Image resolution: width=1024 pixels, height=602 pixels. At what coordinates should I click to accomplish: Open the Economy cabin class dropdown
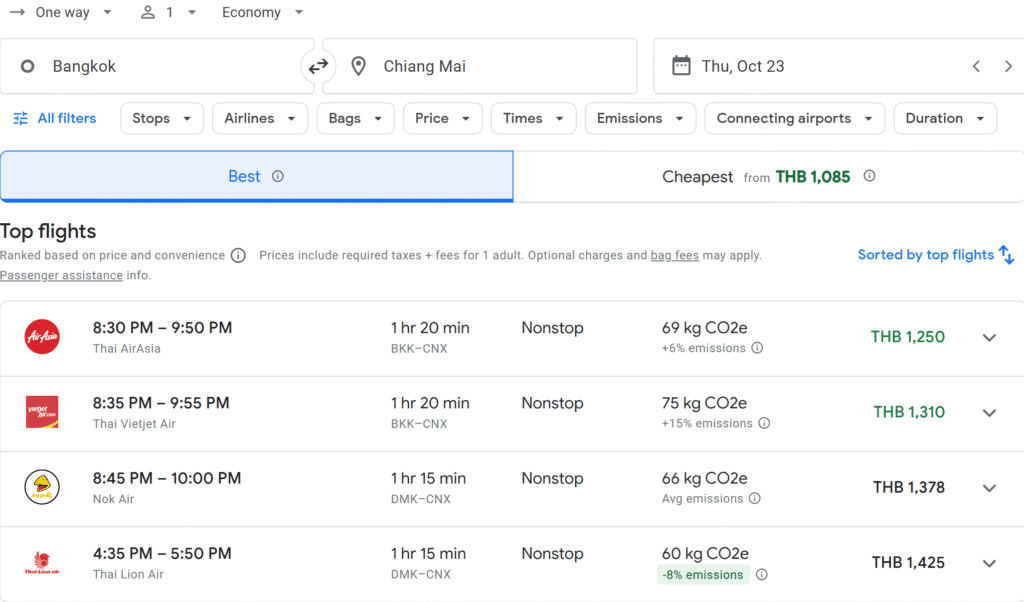(263, 13)
